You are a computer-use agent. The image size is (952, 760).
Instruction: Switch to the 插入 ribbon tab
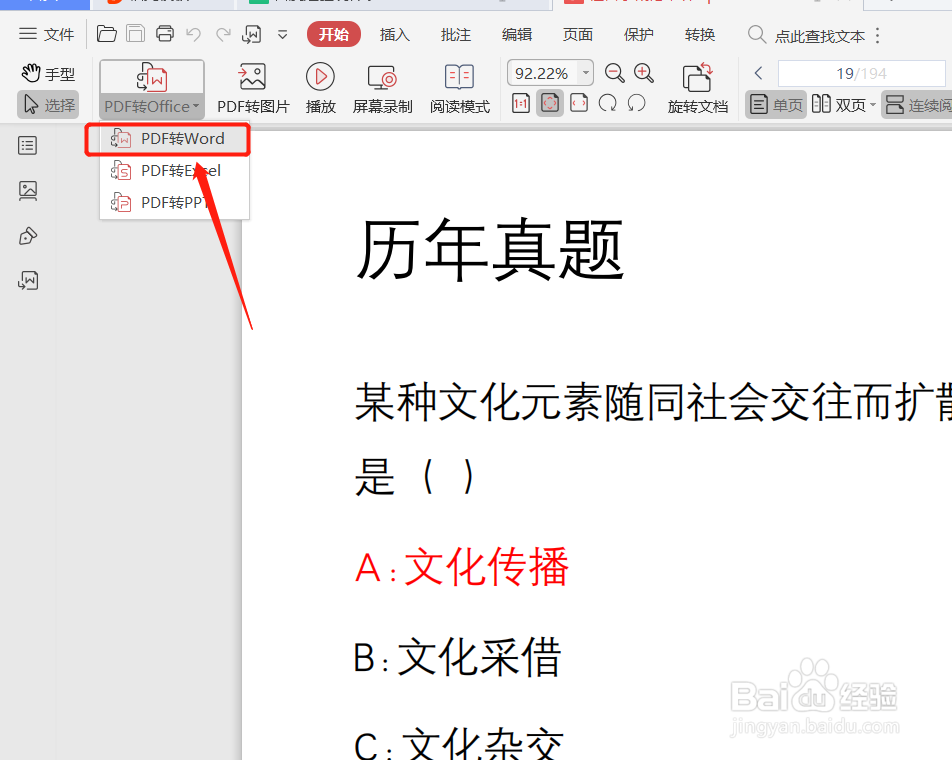click(x=394, y=34)
